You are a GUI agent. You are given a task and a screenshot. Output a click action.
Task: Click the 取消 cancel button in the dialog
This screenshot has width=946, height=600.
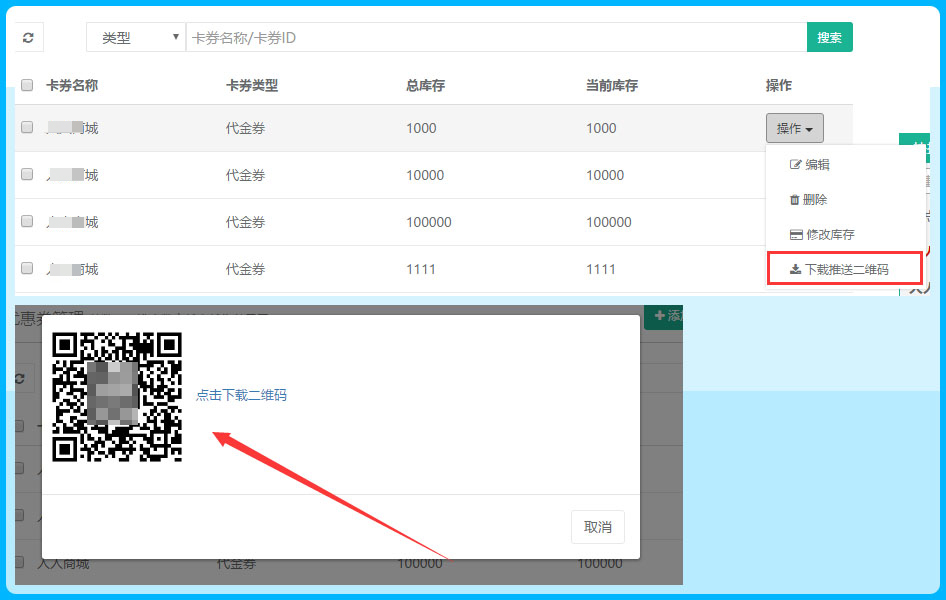597,527
